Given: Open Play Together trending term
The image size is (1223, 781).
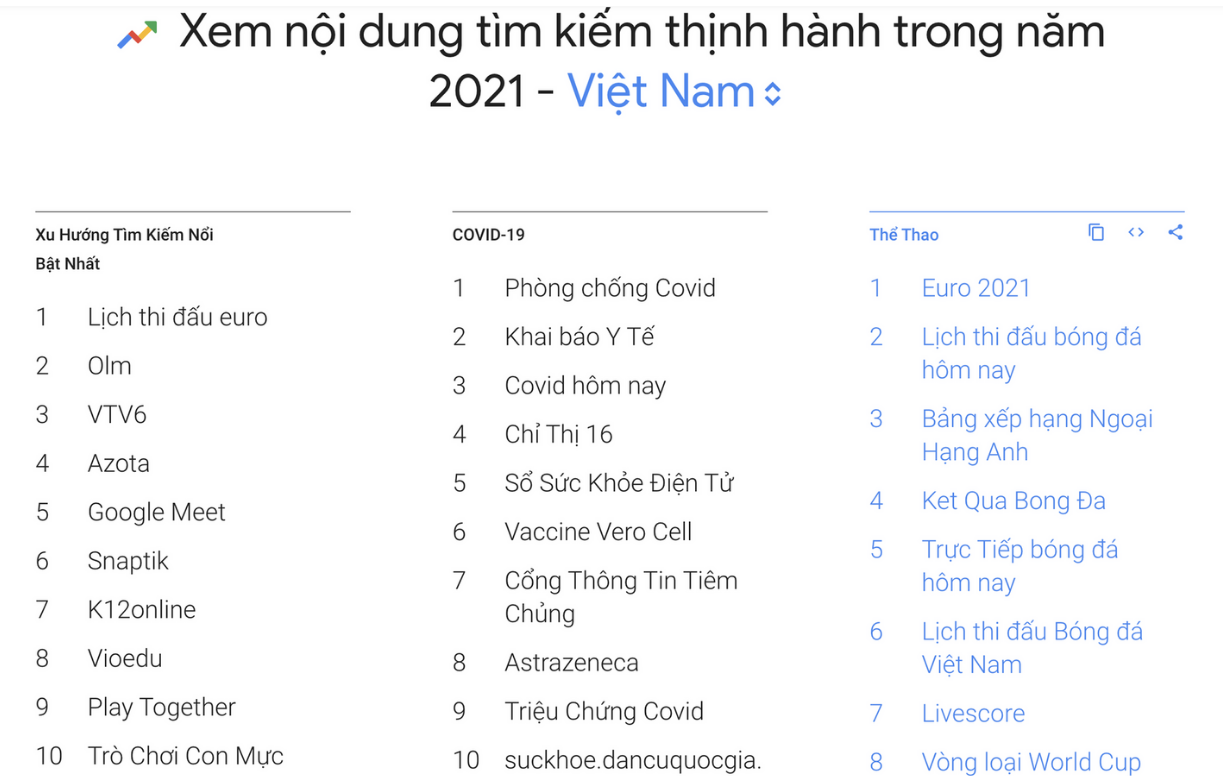Looking at the screenshot, I should pyautogui.click(x=162, y=708).
